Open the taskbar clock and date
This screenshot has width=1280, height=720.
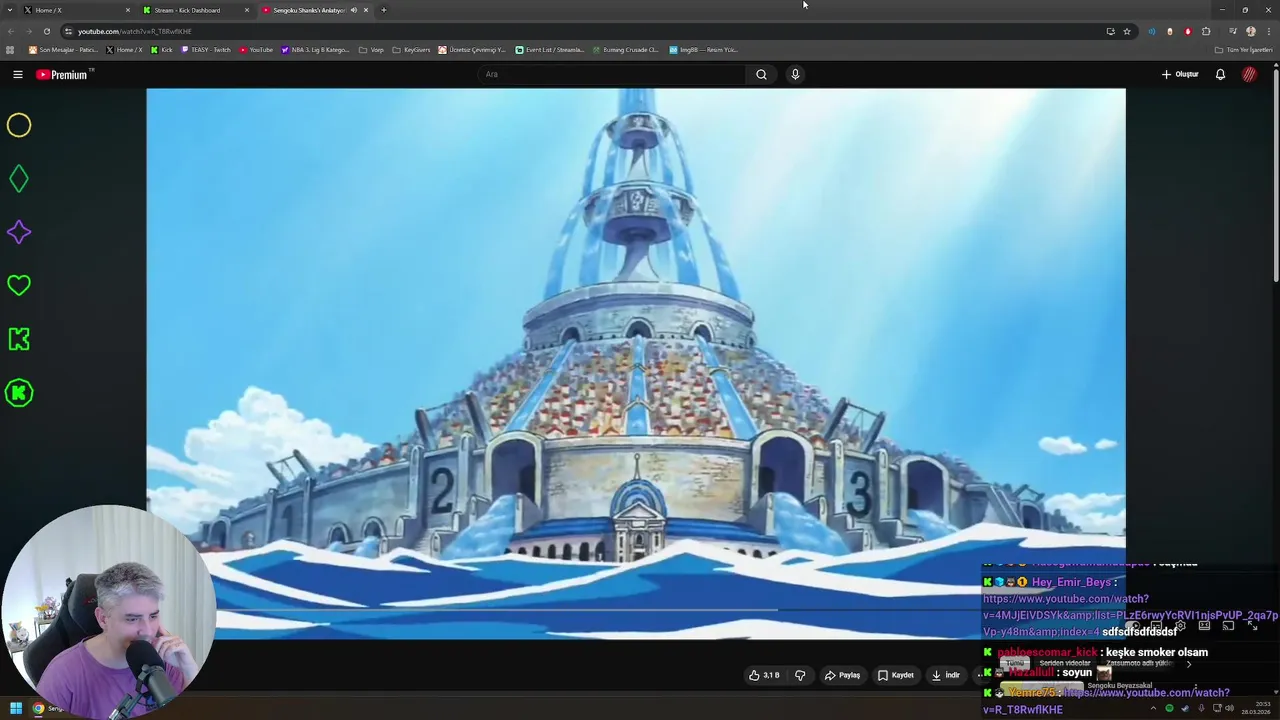(x=1255, y=708)
